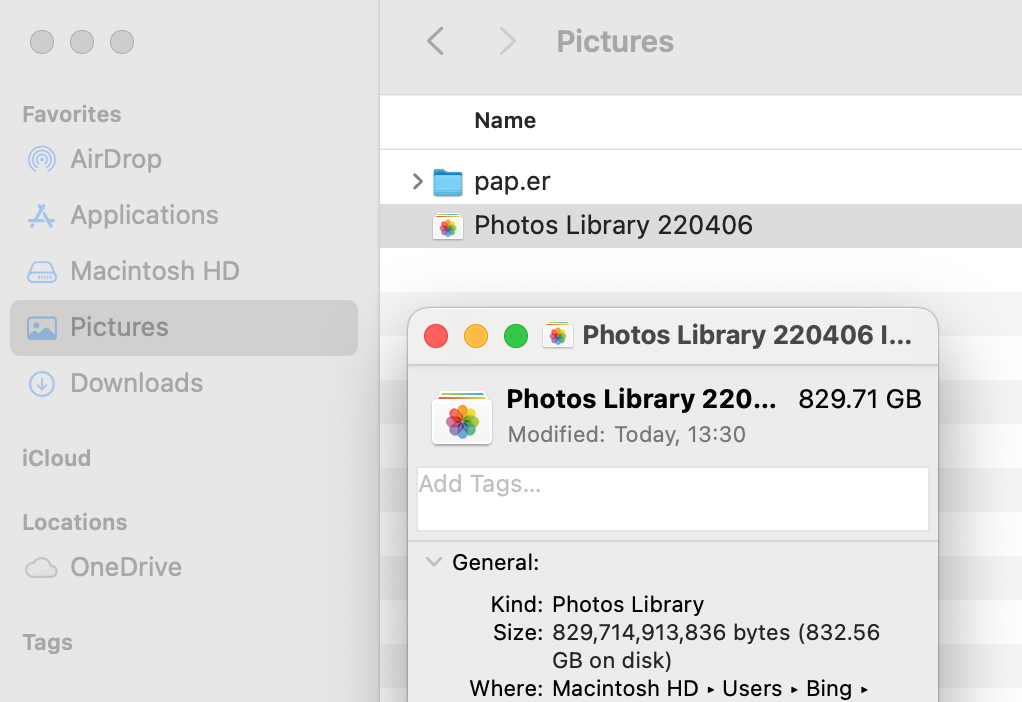1022x702 pixels.
Task: Select the Photos Library 220406 file name
Action: pyautogui.click(x=613, y=226)
